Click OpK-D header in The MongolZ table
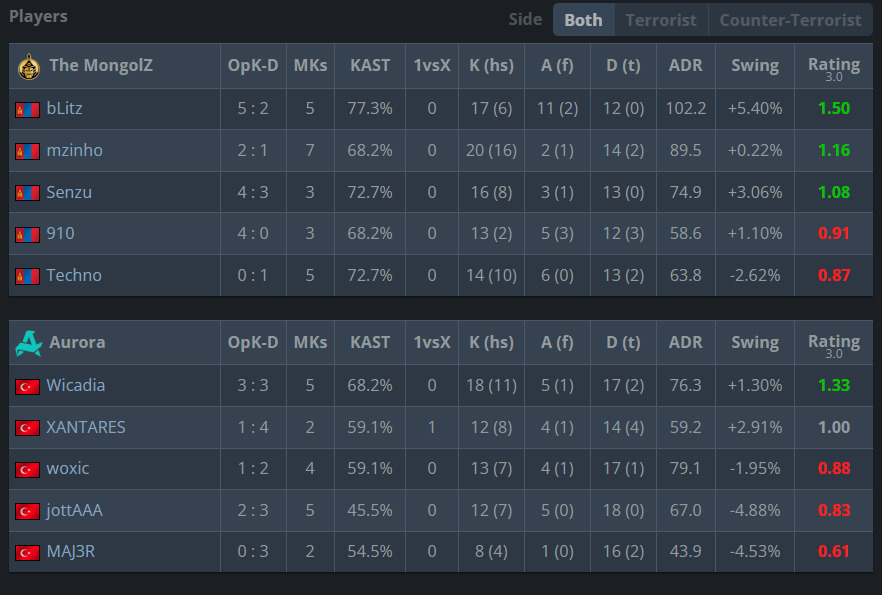Image resolution: width=882 pixels, height=595 pixels. [x=253, y=65]
